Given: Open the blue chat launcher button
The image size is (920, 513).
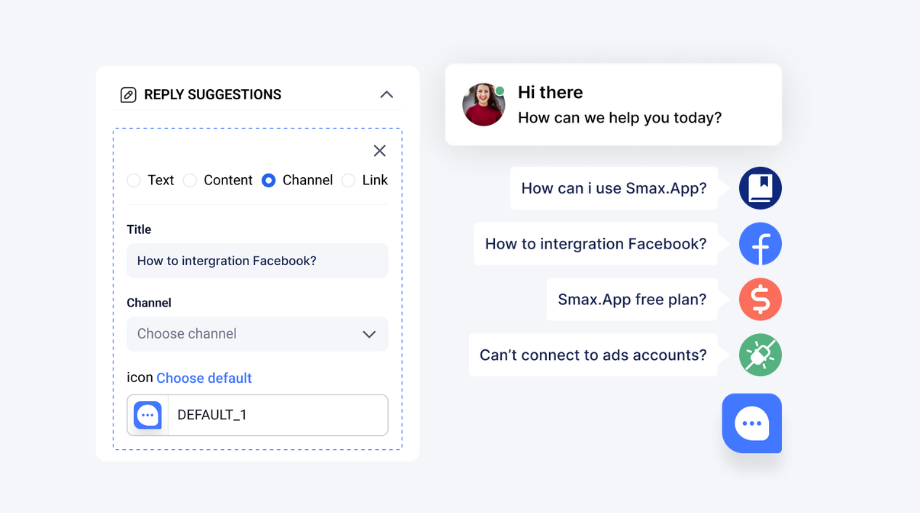Looking at the screenshot, I should (x=752, y=423).
